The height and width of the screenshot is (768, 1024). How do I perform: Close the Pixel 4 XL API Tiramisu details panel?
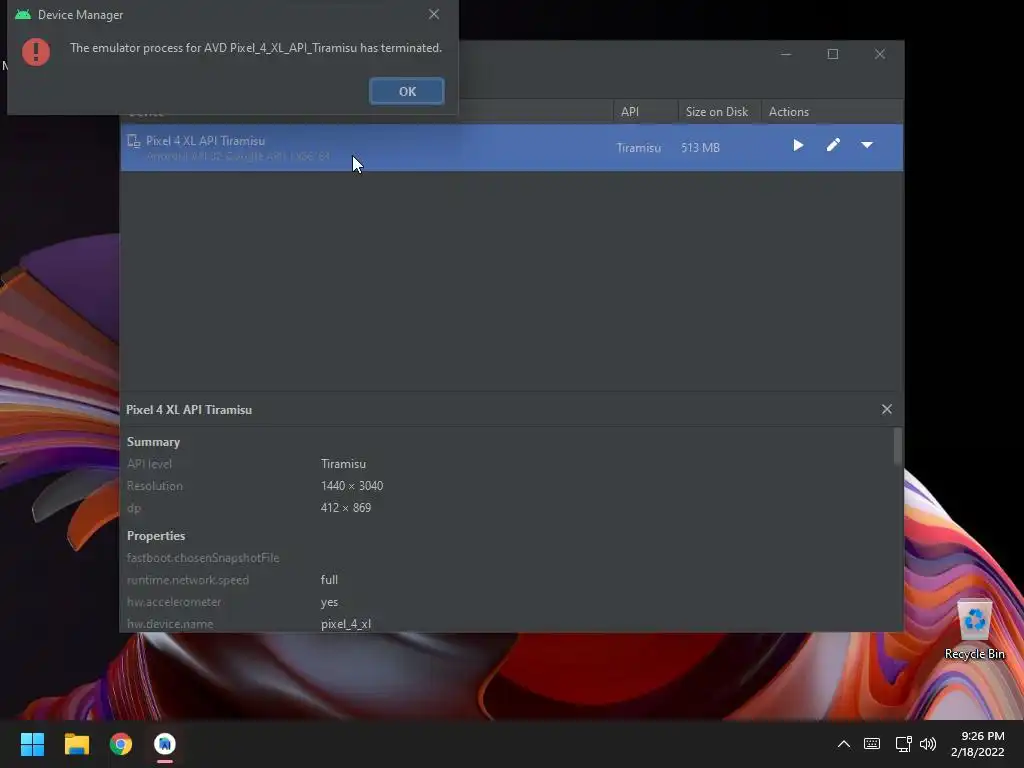tap(886, 409)
